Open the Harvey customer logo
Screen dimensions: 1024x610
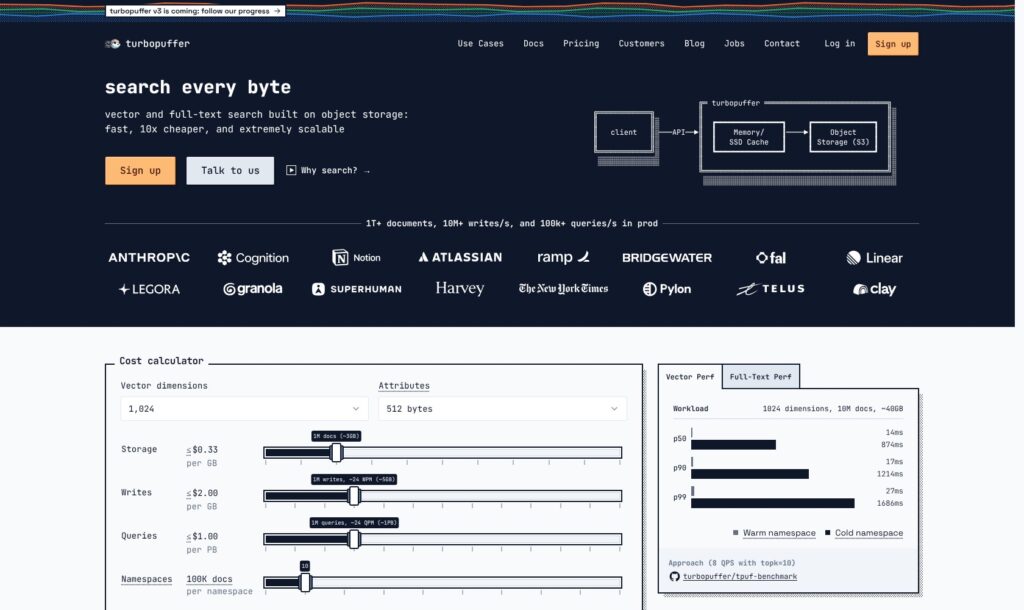[460, 288]
